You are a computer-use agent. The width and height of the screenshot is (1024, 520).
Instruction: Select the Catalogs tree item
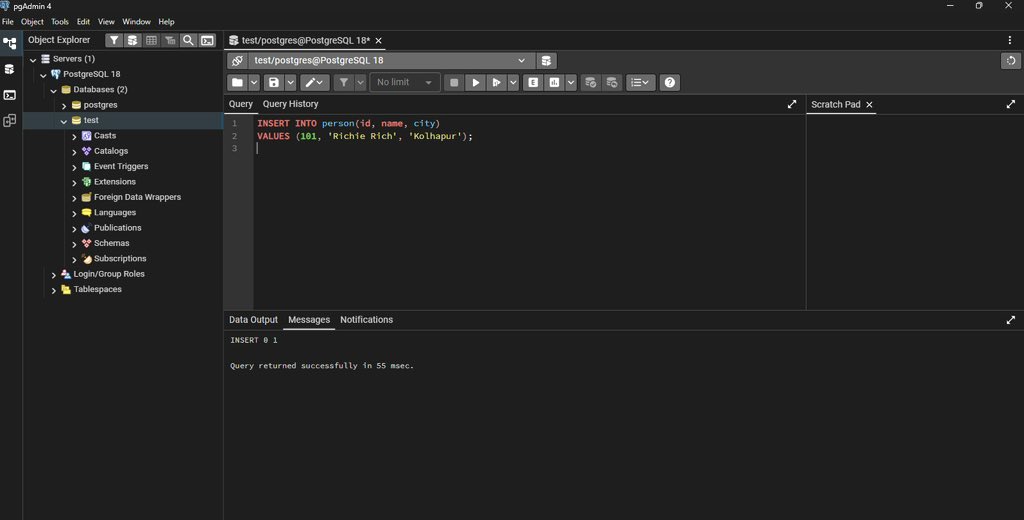coord(111,151)
